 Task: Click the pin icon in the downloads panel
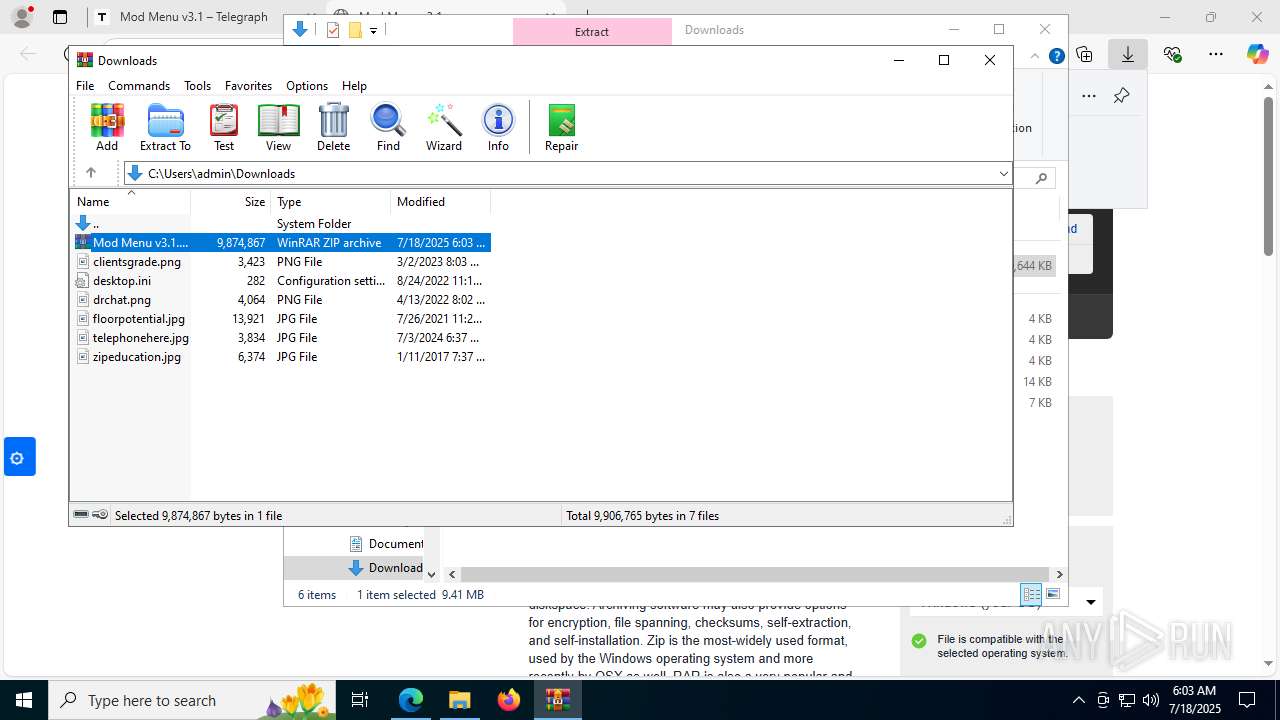(x=1121, y=96)
